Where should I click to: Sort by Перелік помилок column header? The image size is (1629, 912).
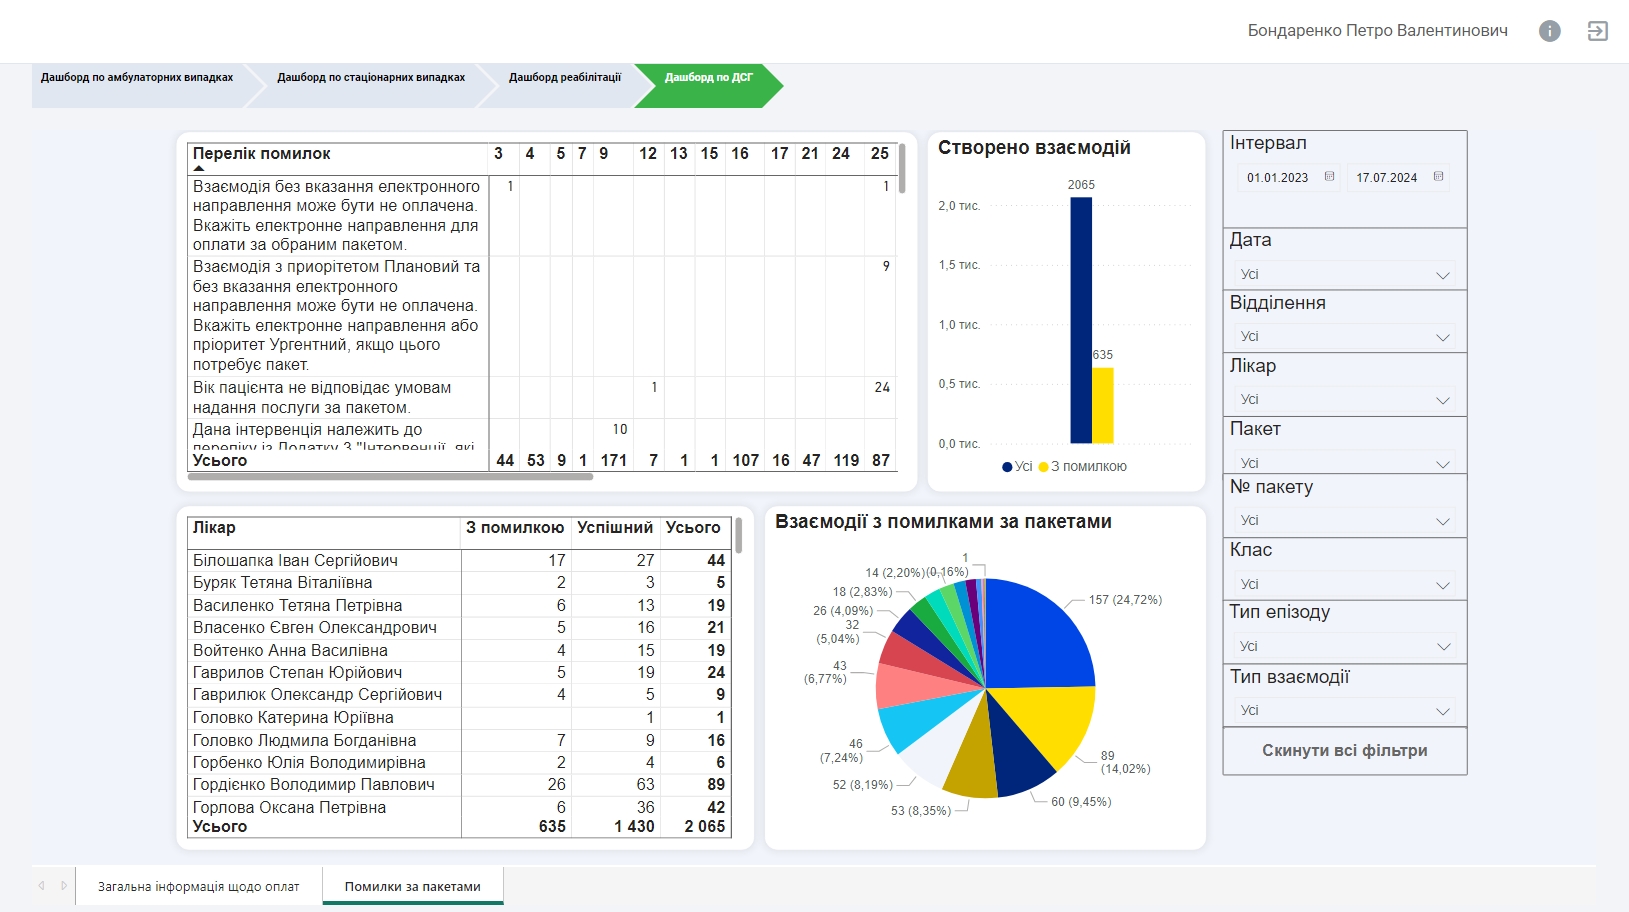coord(261,154)
